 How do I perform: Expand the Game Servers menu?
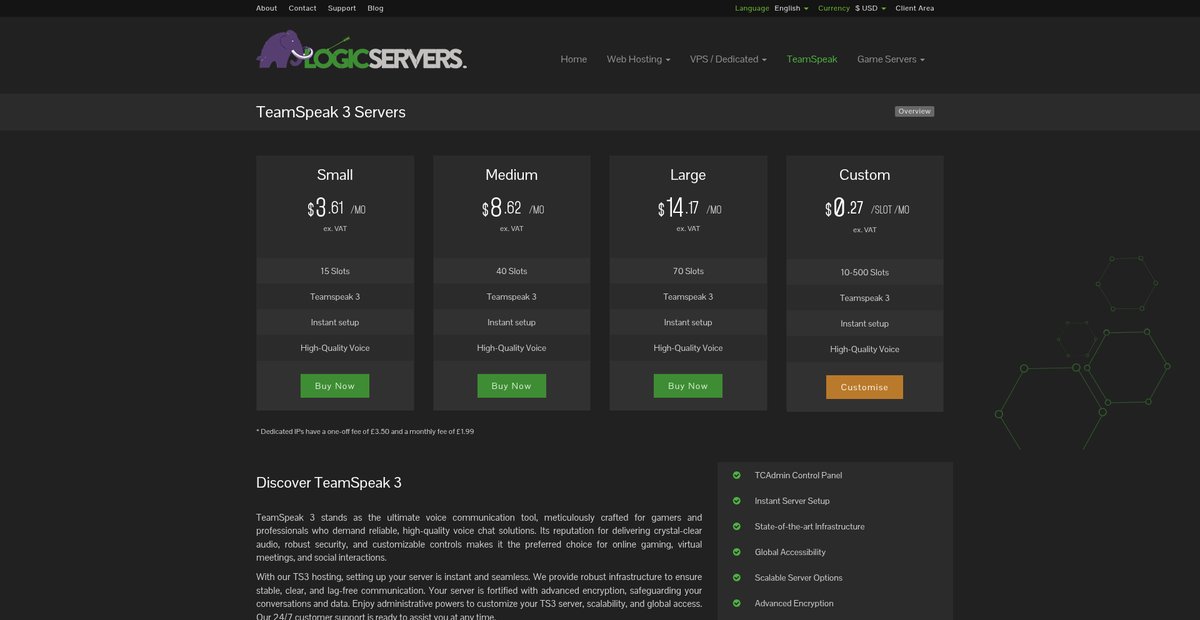tap(891, 59)
